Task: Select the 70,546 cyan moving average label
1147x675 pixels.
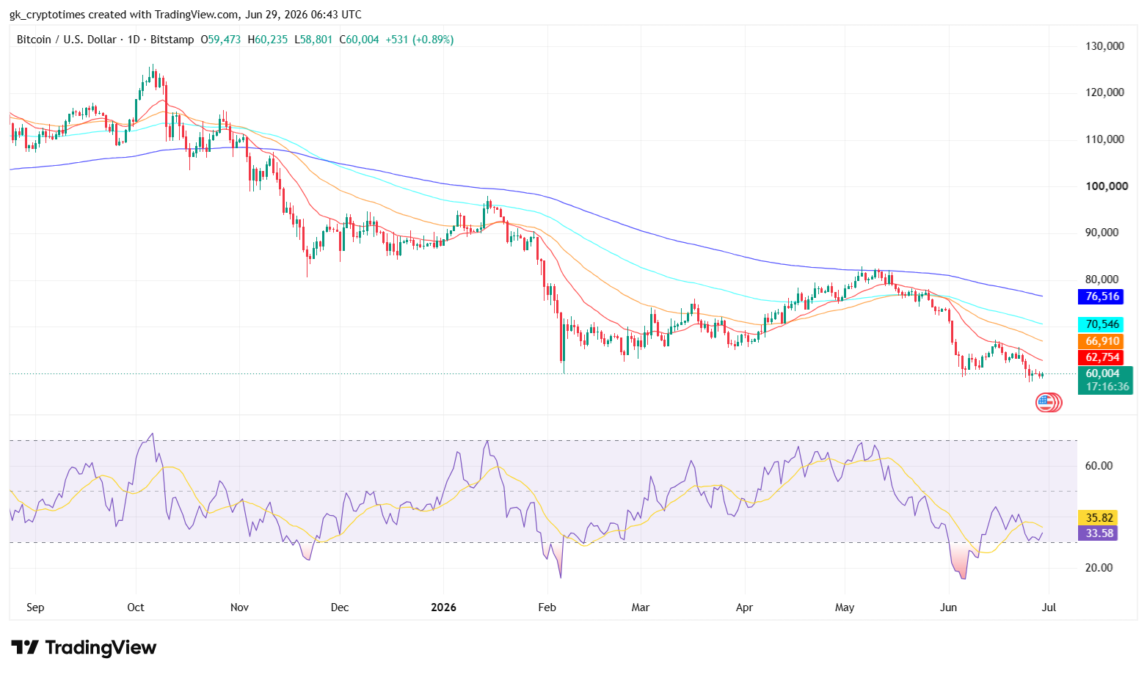Action: click(1102, 324)
